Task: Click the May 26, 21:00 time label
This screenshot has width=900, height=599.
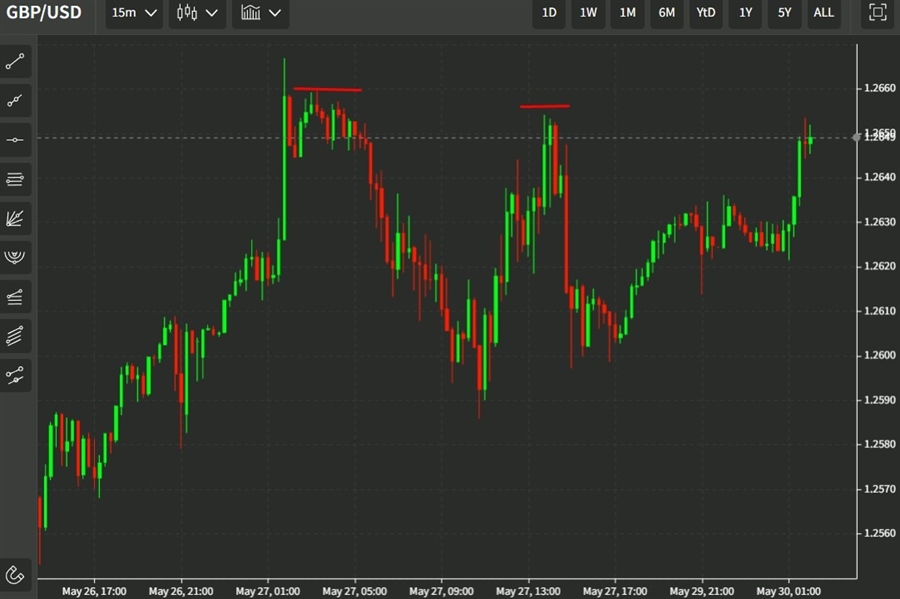Action: 181,591
